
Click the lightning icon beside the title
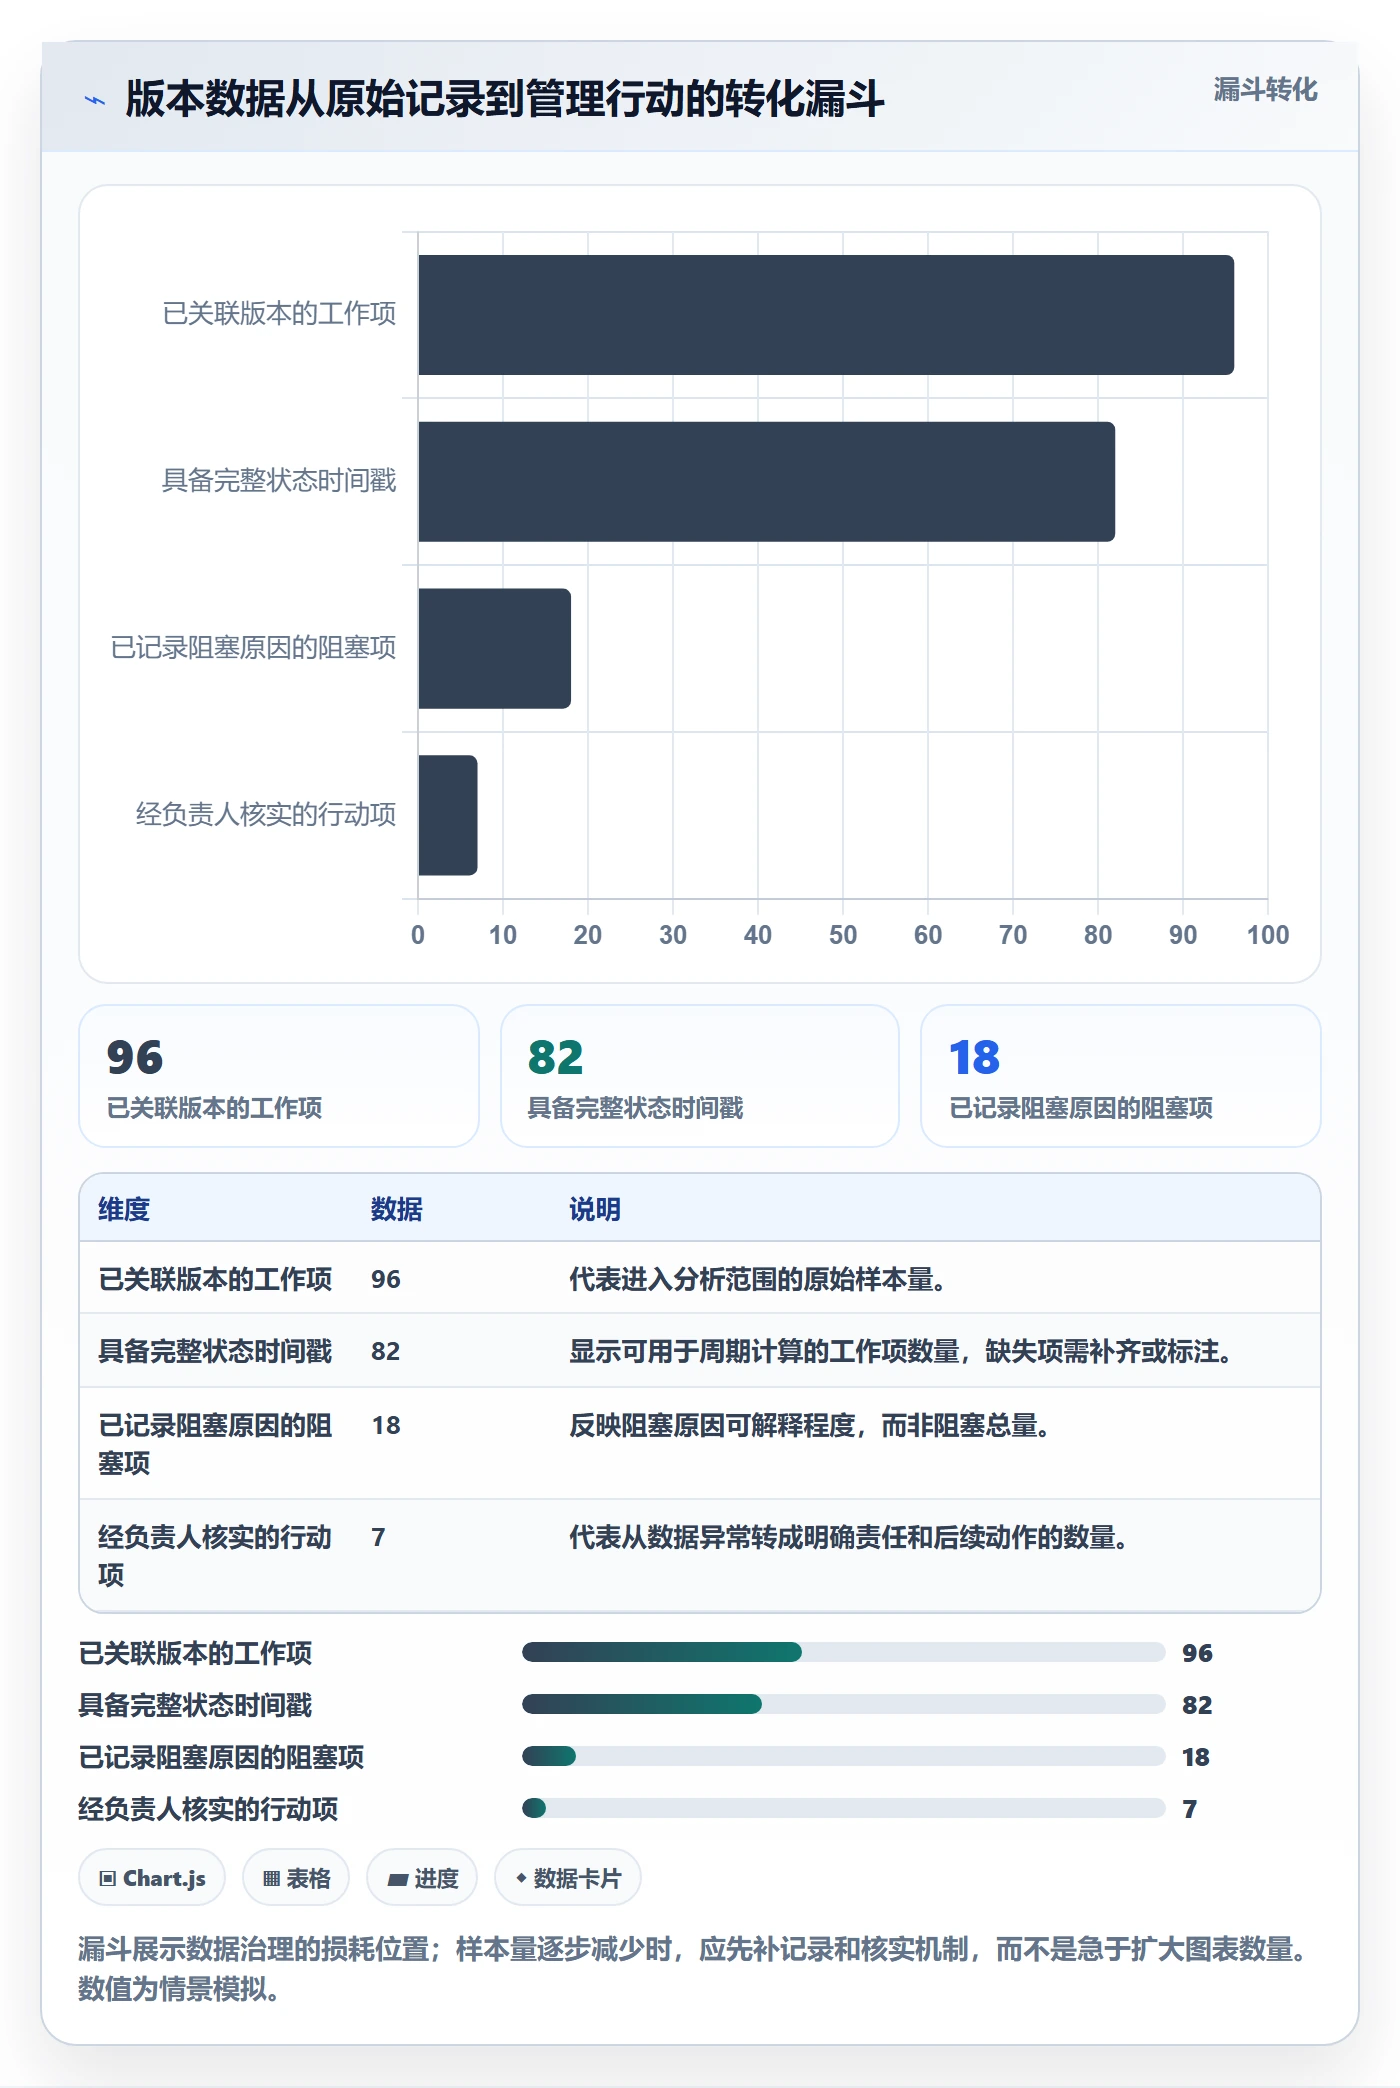click(x=95, y=100)
